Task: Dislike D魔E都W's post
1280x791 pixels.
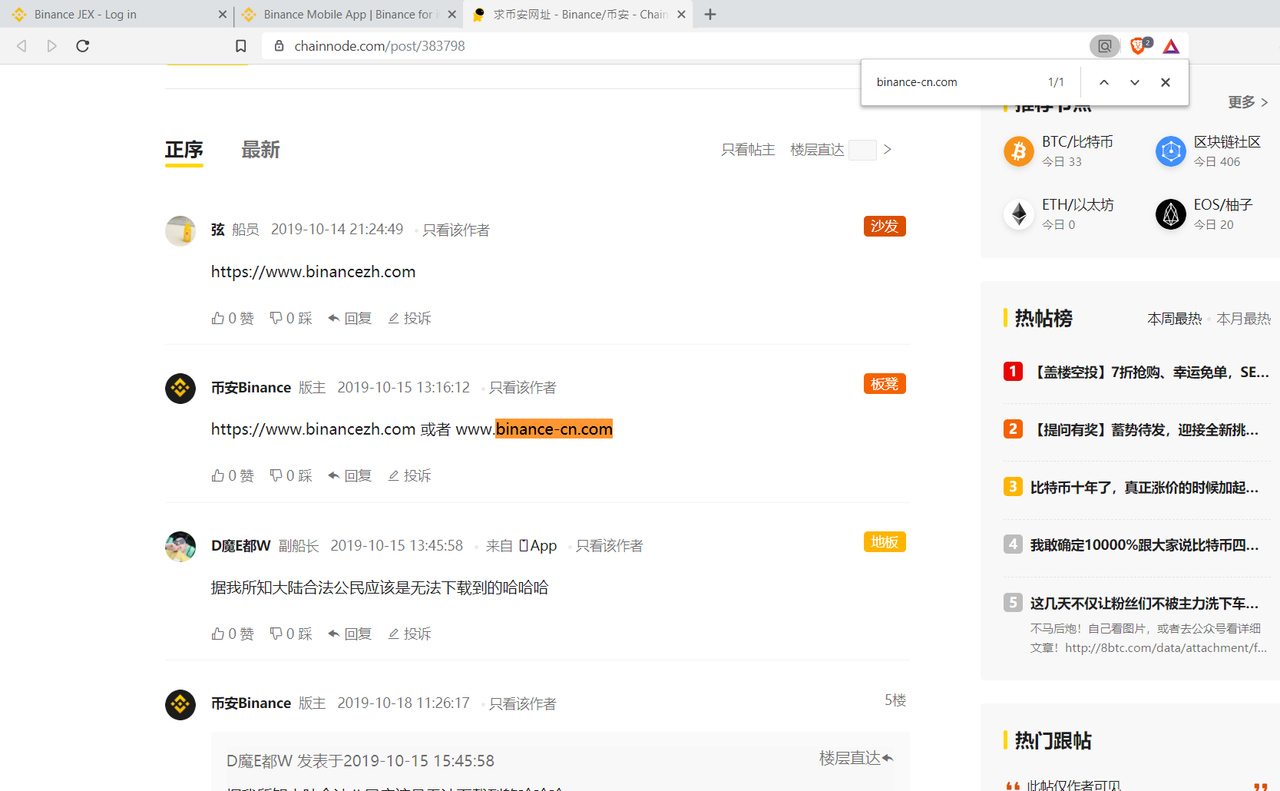Action: (x=291, y=634)
